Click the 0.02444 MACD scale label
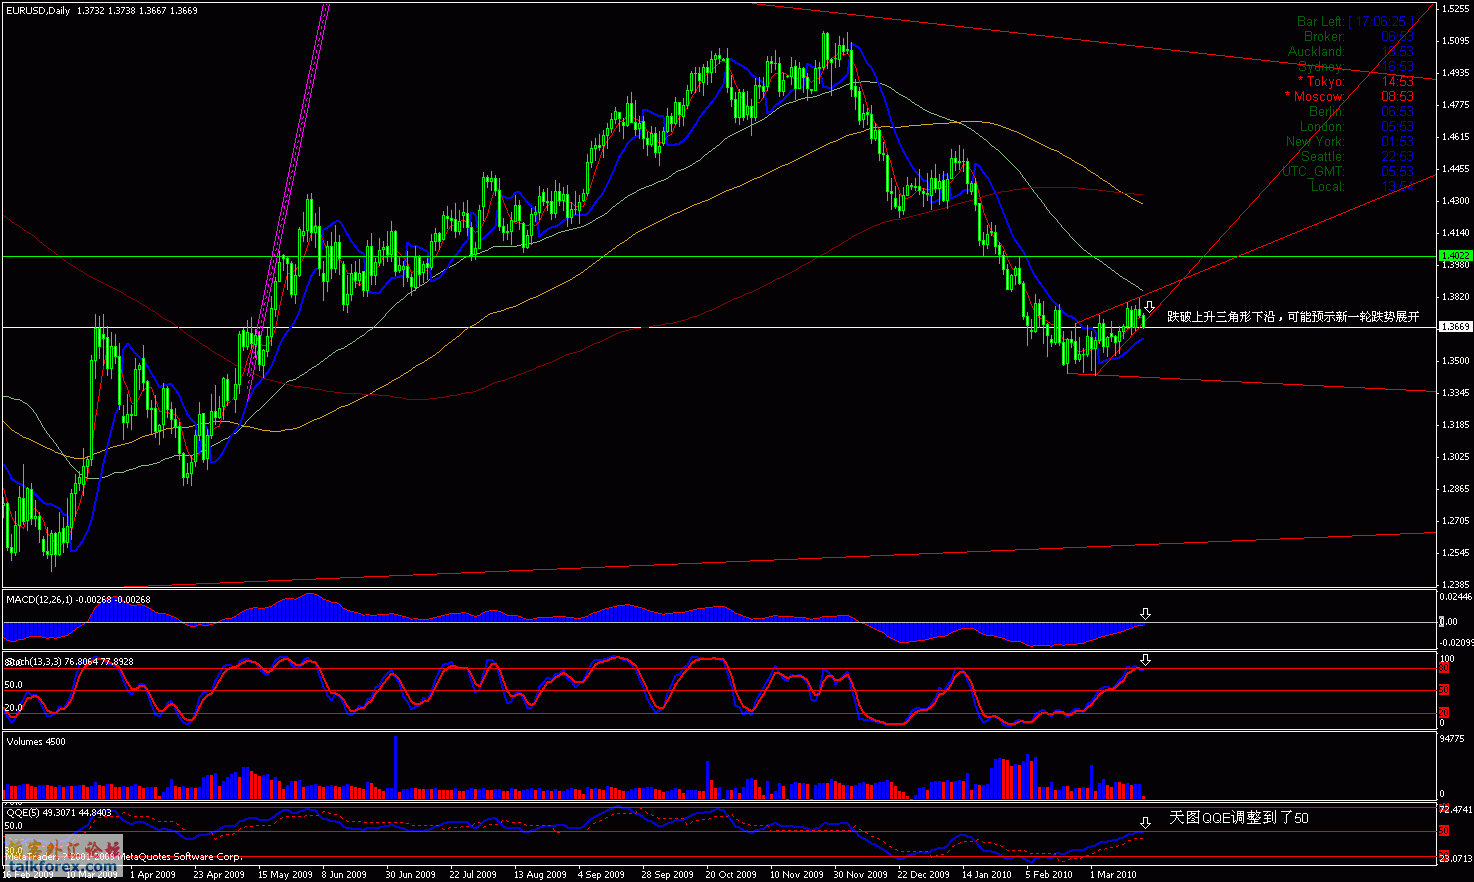1474x882 pixels. pos(1455,597)
